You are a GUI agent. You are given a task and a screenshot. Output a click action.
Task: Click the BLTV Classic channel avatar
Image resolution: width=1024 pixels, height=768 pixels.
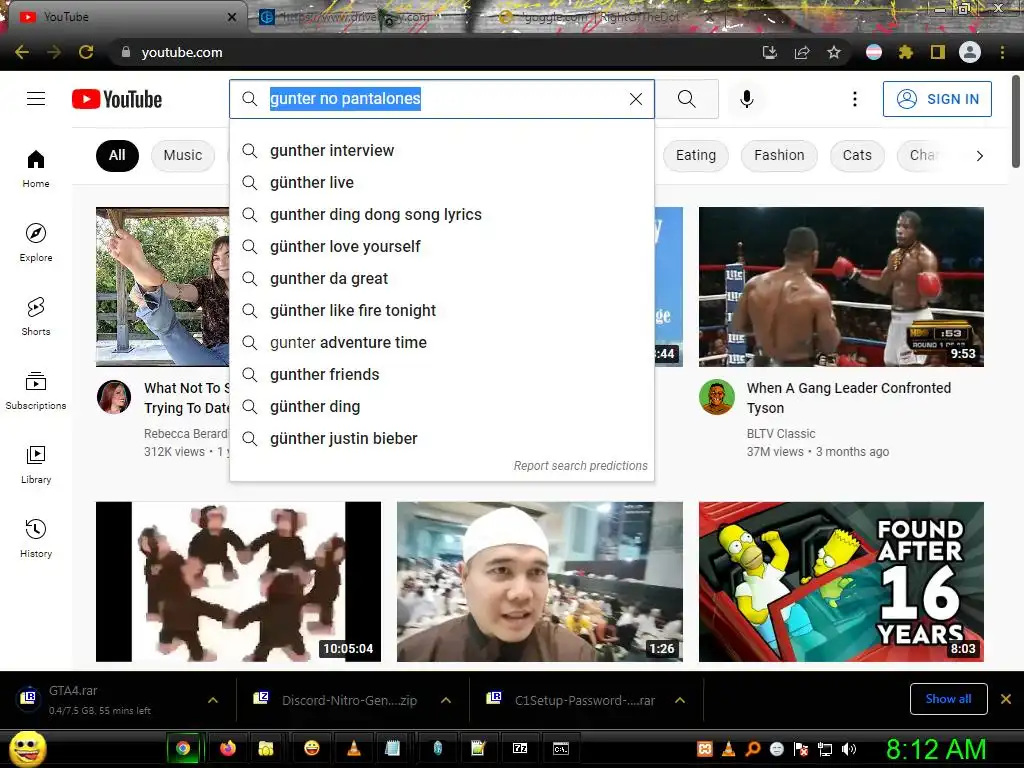716,397
